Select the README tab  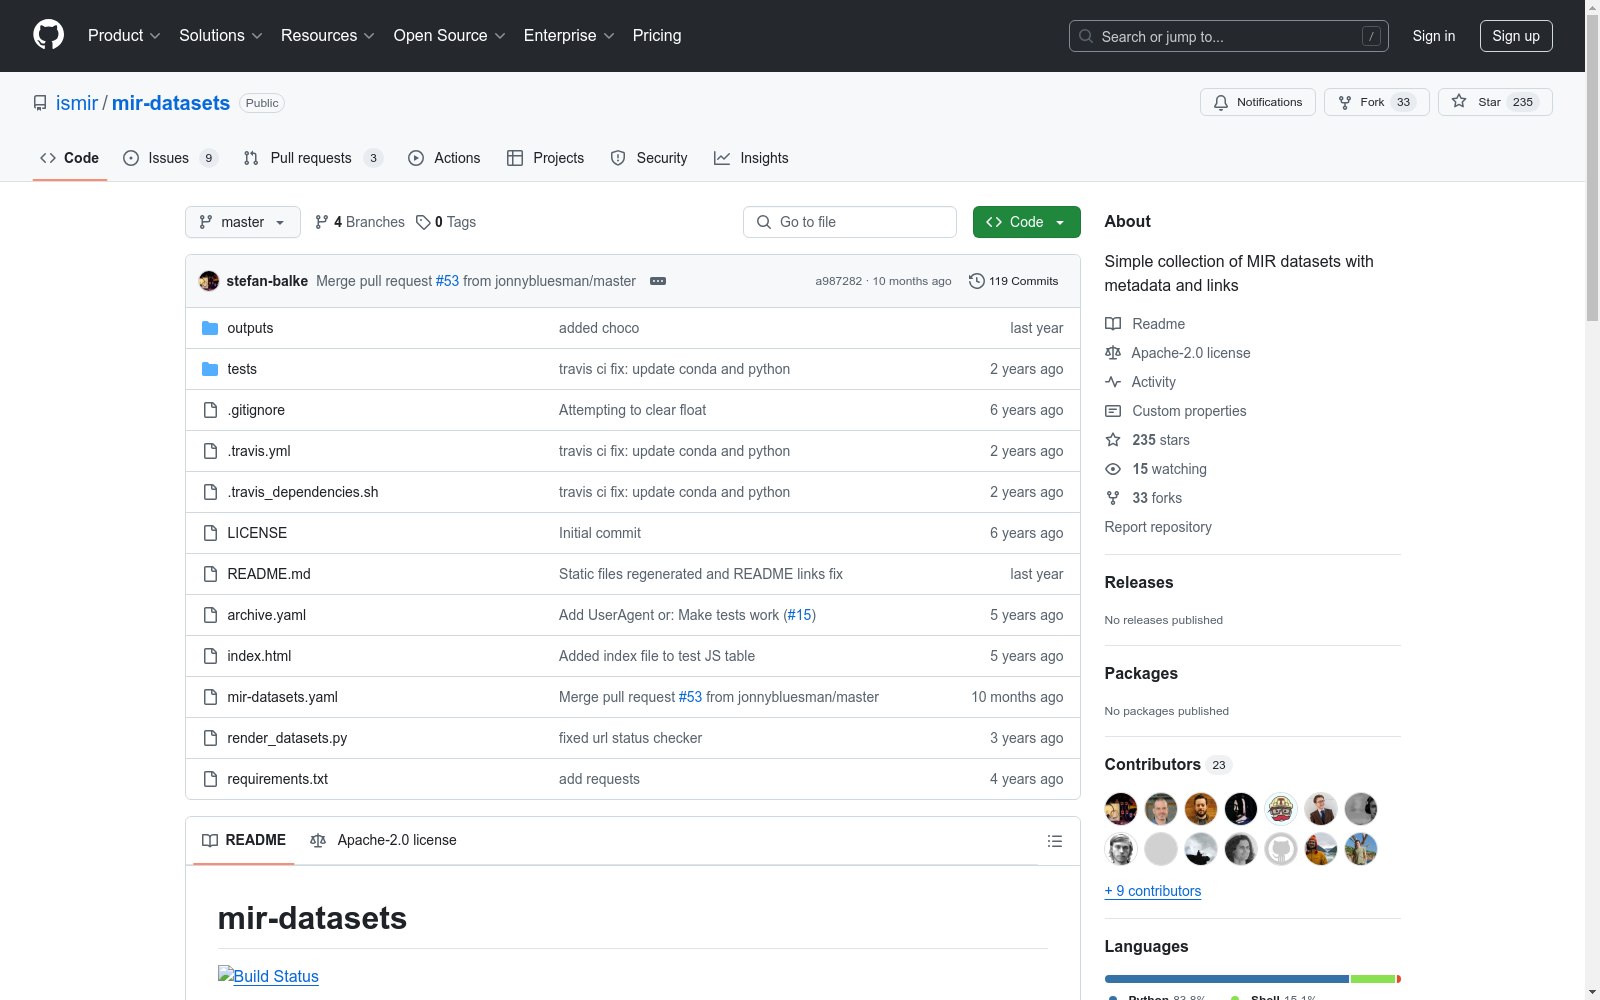coord(244,841)
